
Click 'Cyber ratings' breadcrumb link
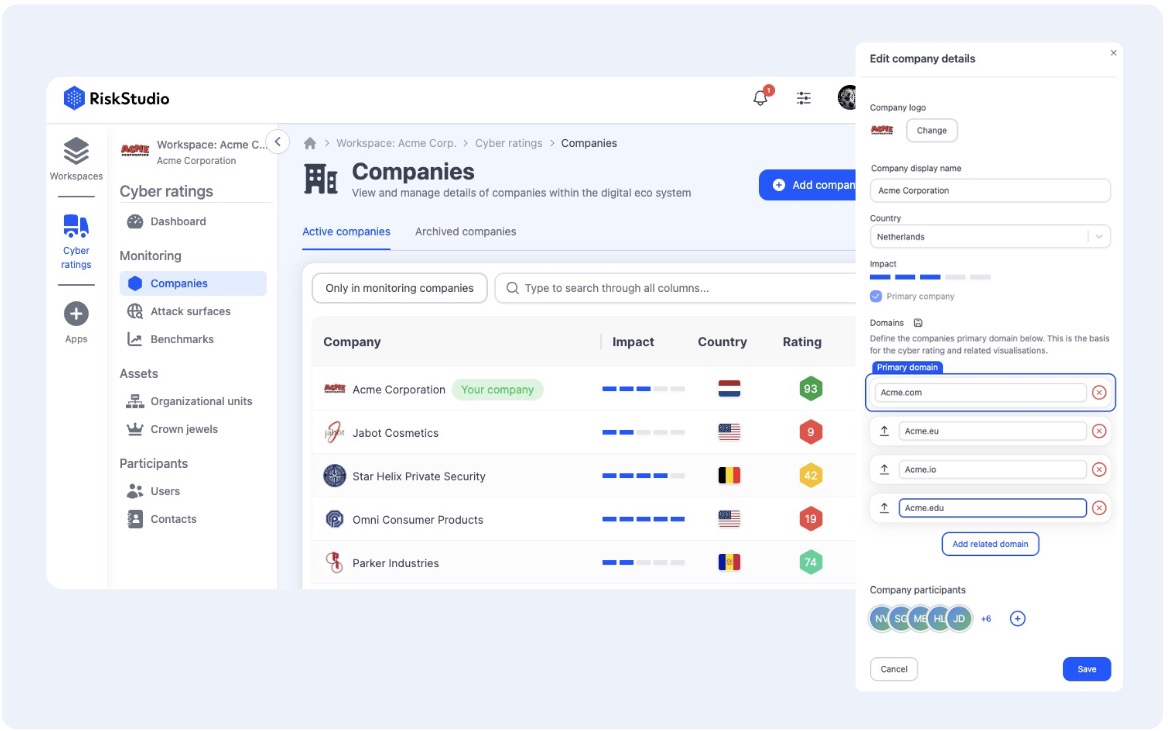[509, 143]
